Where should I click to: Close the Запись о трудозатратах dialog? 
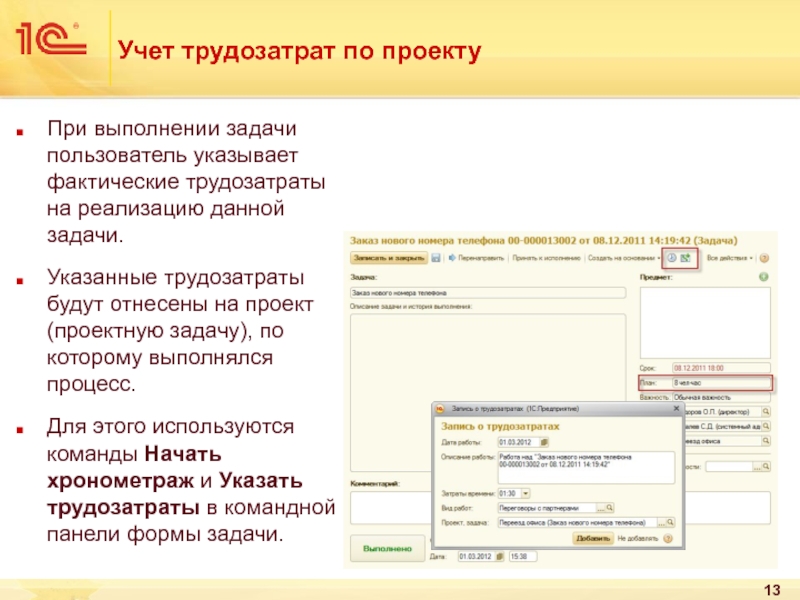[x=676, y=409]
